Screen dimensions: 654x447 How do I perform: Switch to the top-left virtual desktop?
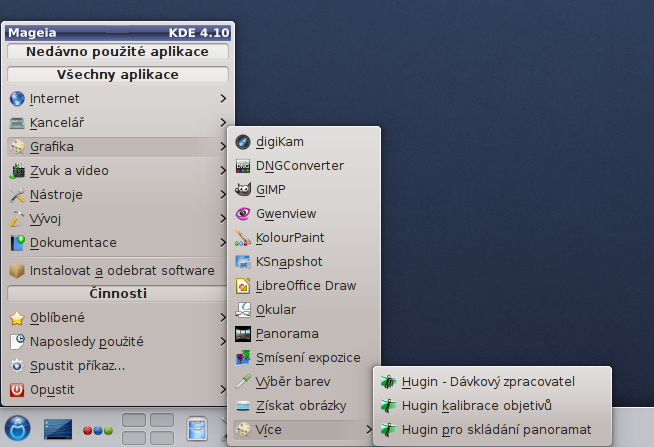coord(134,420)
